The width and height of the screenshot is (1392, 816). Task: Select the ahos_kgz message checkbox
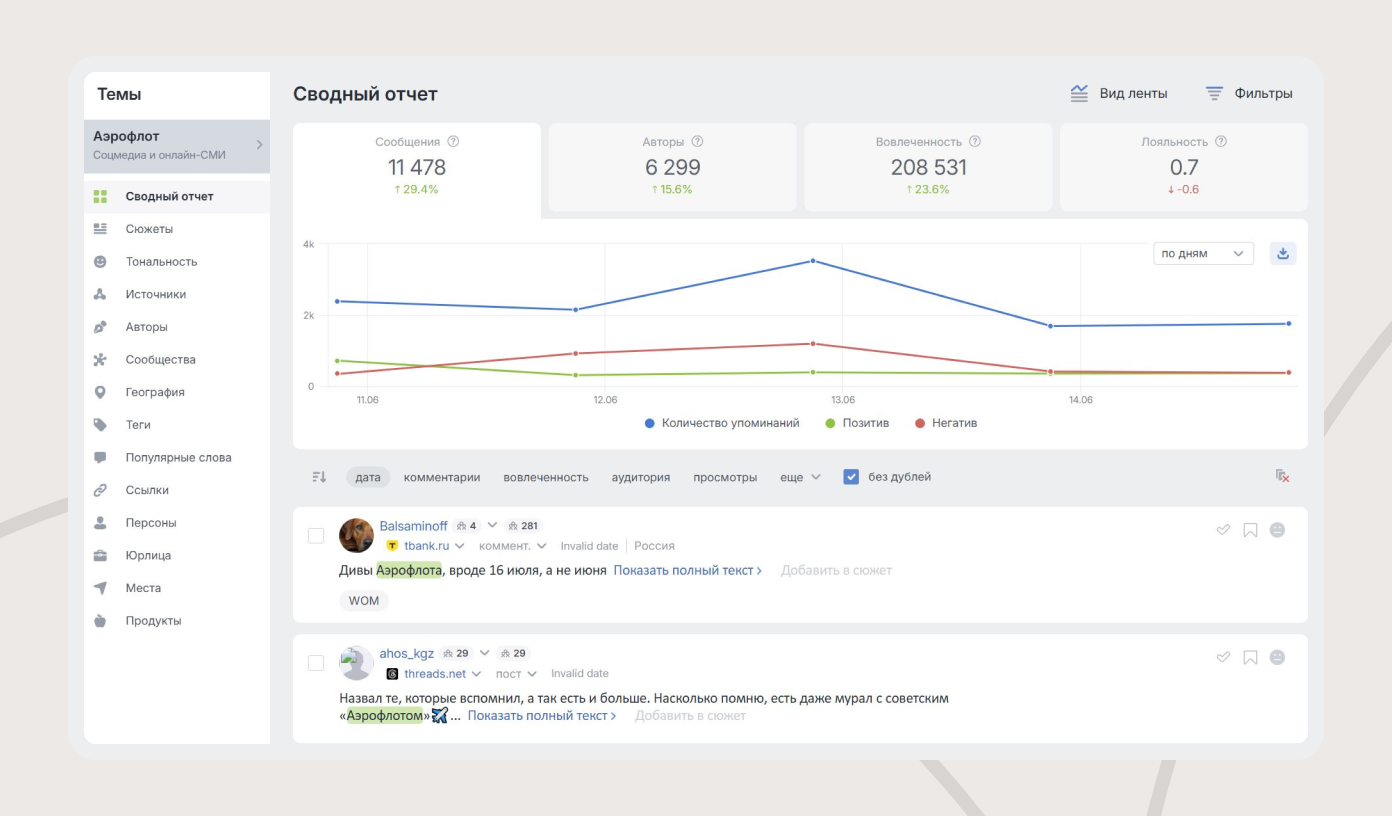(316, 663)
